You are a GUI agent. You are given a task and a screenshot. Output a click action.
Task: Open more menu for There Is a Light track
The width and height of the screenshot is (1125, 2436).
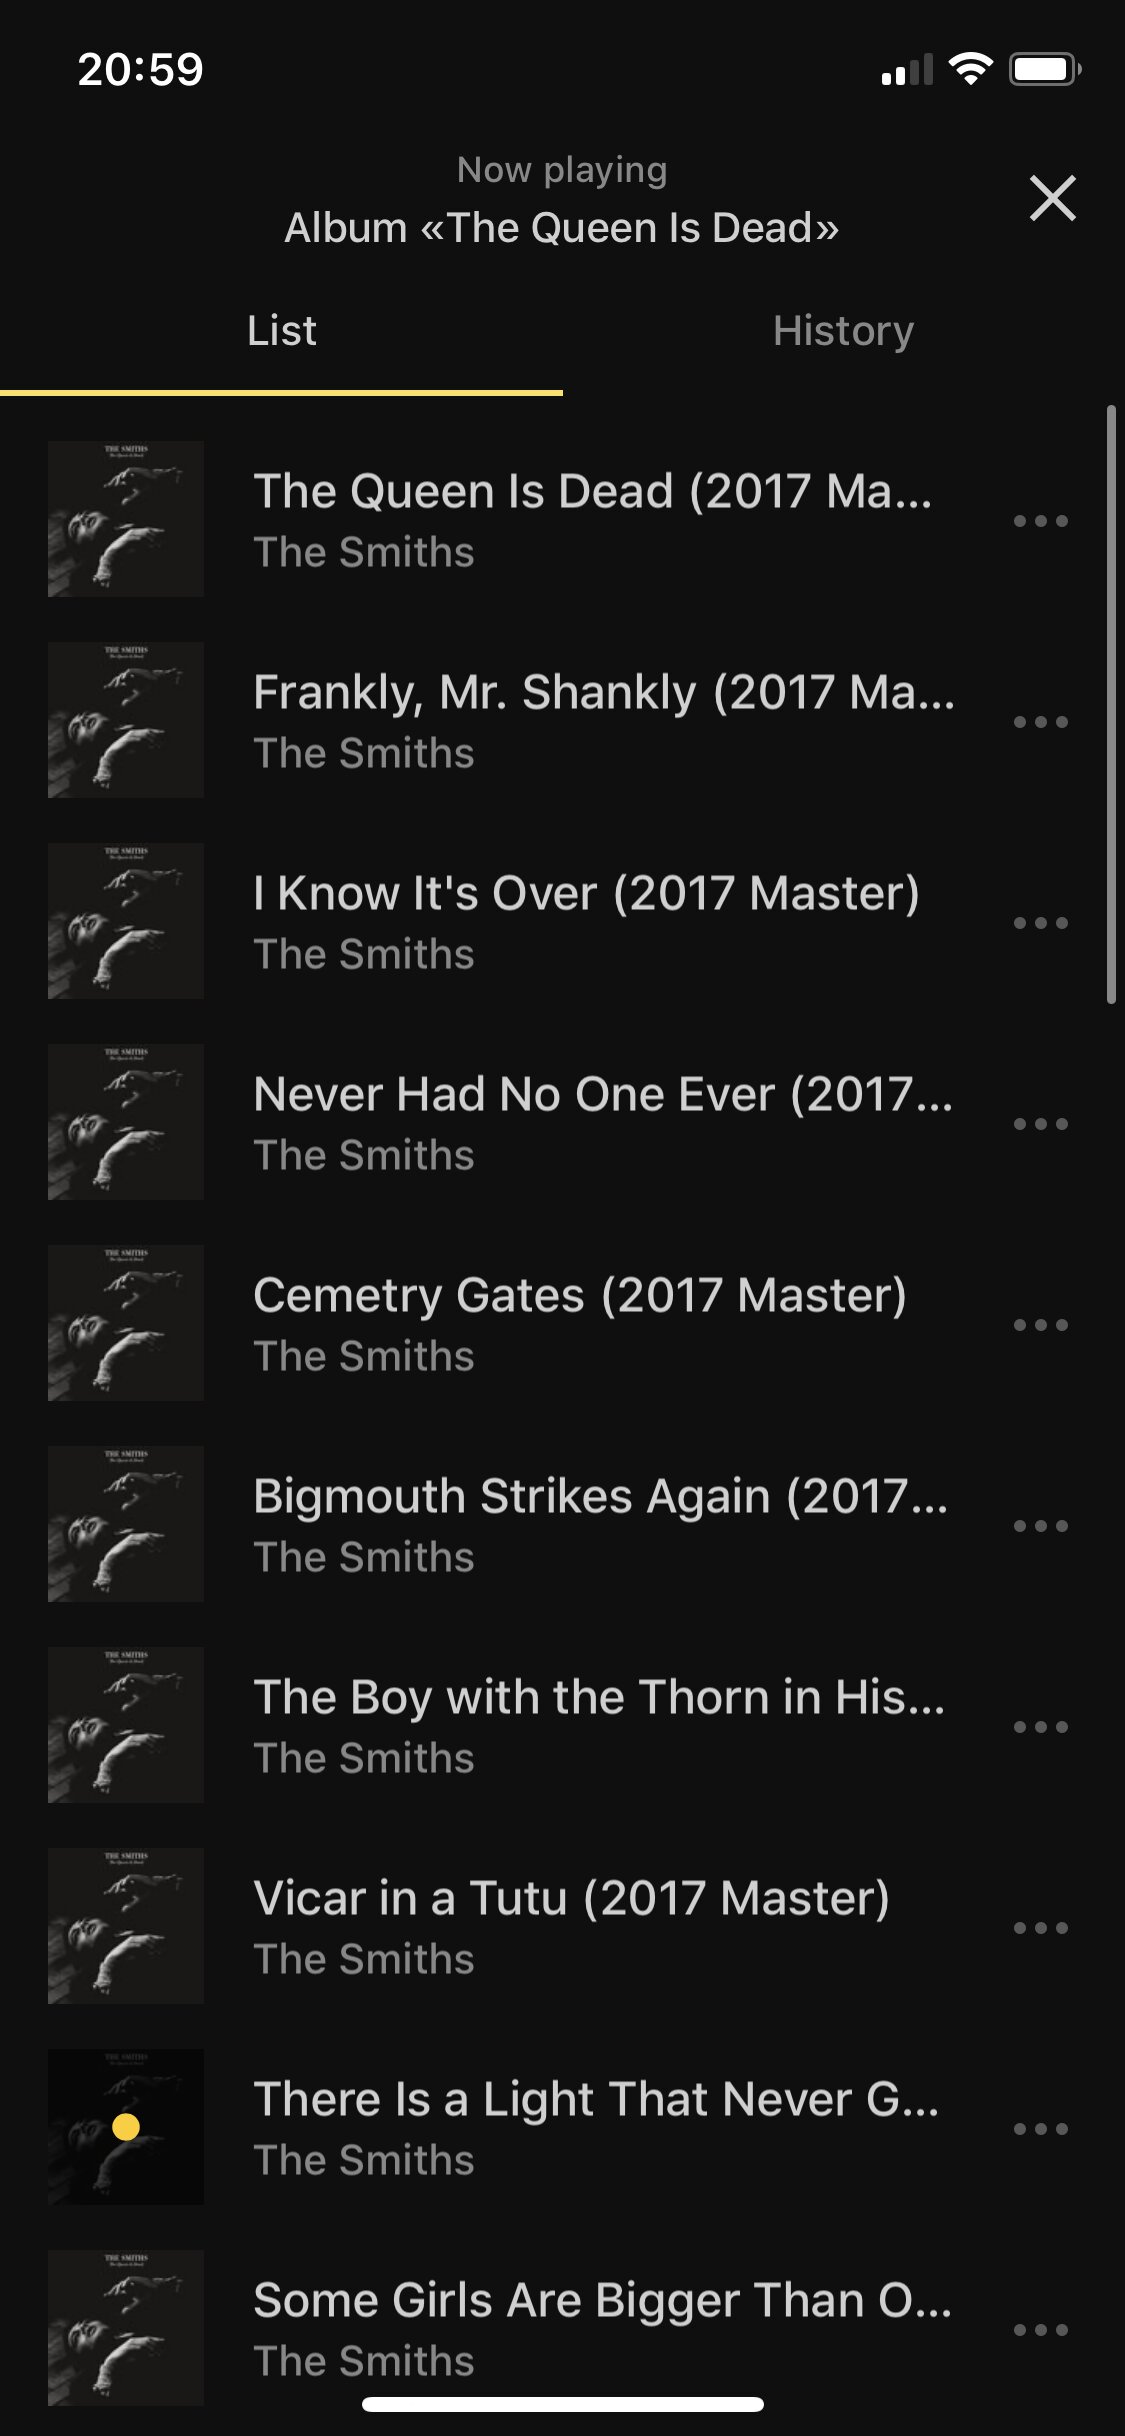tap(1041, 2129)
